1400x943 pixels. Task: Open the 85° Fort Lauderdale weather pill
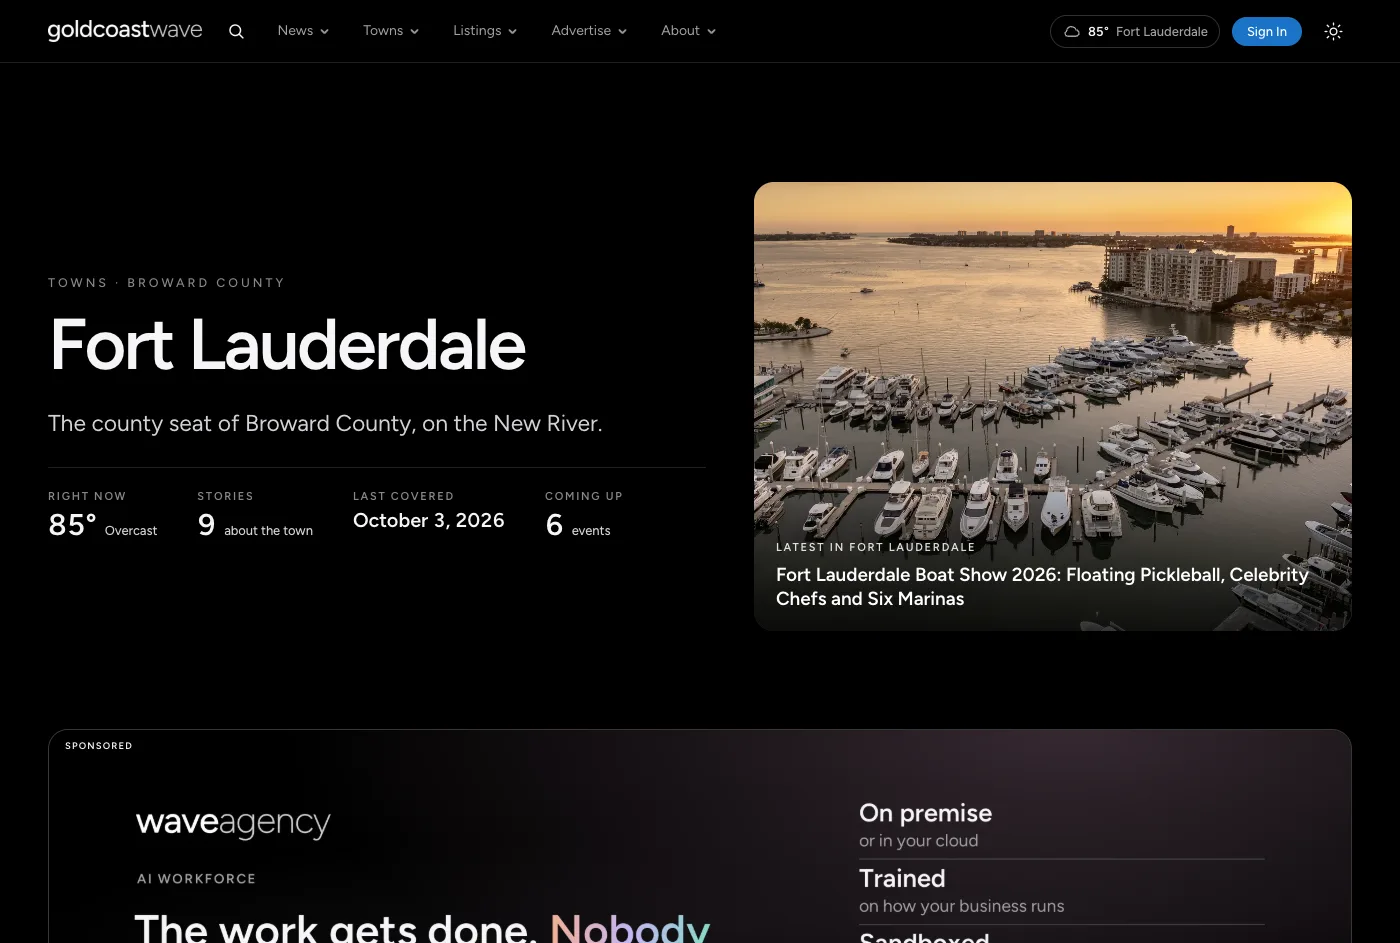(1135, 31)
